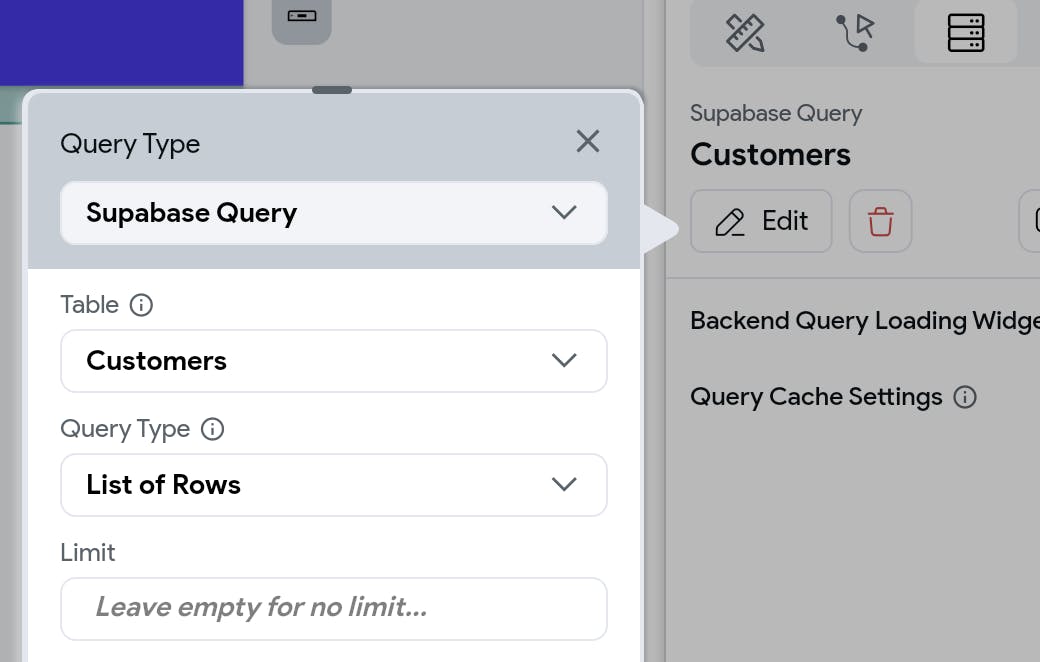Click the Backend Query Loading Widget label
The width and height of the screenshot is (1040, 662).
(865, 321)
